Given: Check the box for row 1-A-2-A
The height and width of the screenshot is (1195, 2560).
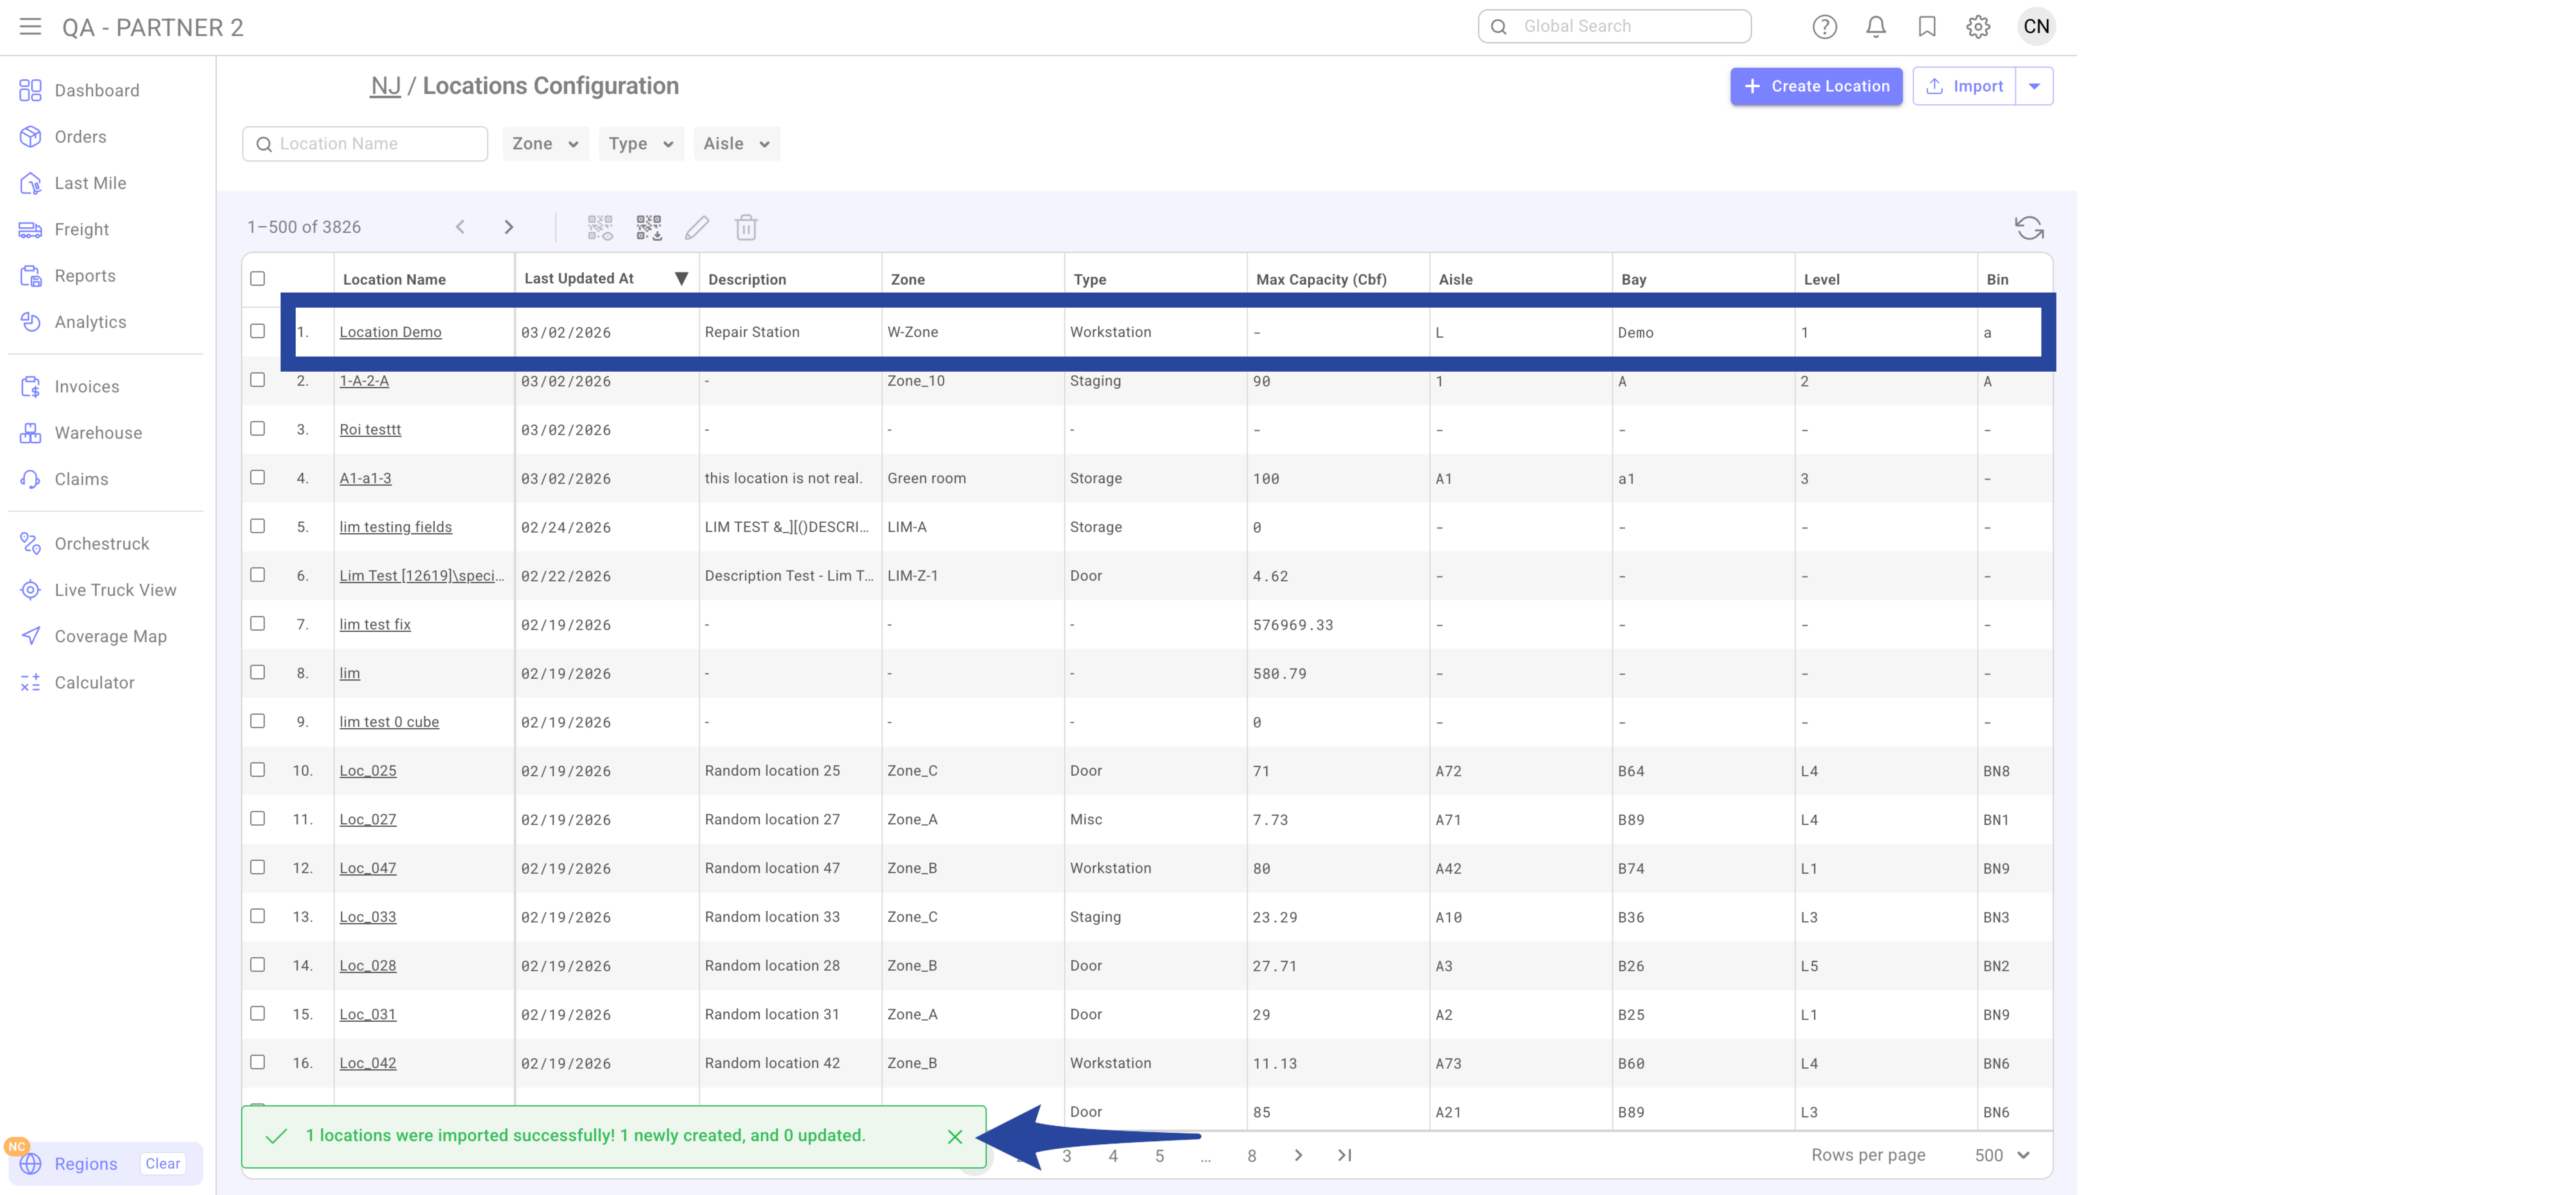Looking at the screenshot, I should (257, 380).
